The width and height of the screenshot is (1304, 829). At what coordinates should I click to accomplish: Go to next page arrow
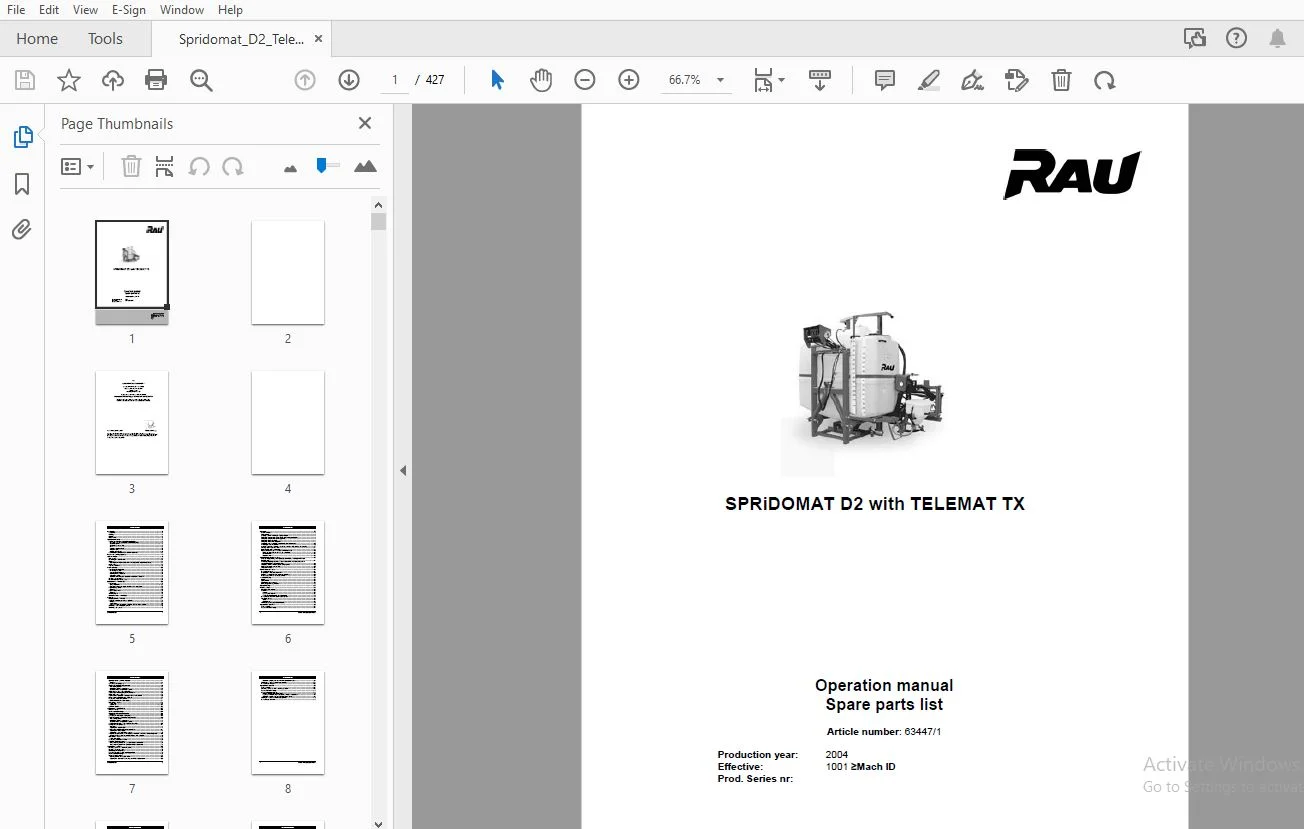click(x=349, y=80)
